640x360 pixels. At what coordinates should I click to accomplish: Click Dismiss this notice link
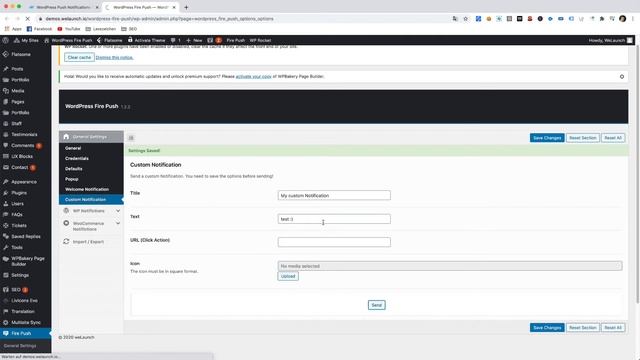[x=114, y=58]
